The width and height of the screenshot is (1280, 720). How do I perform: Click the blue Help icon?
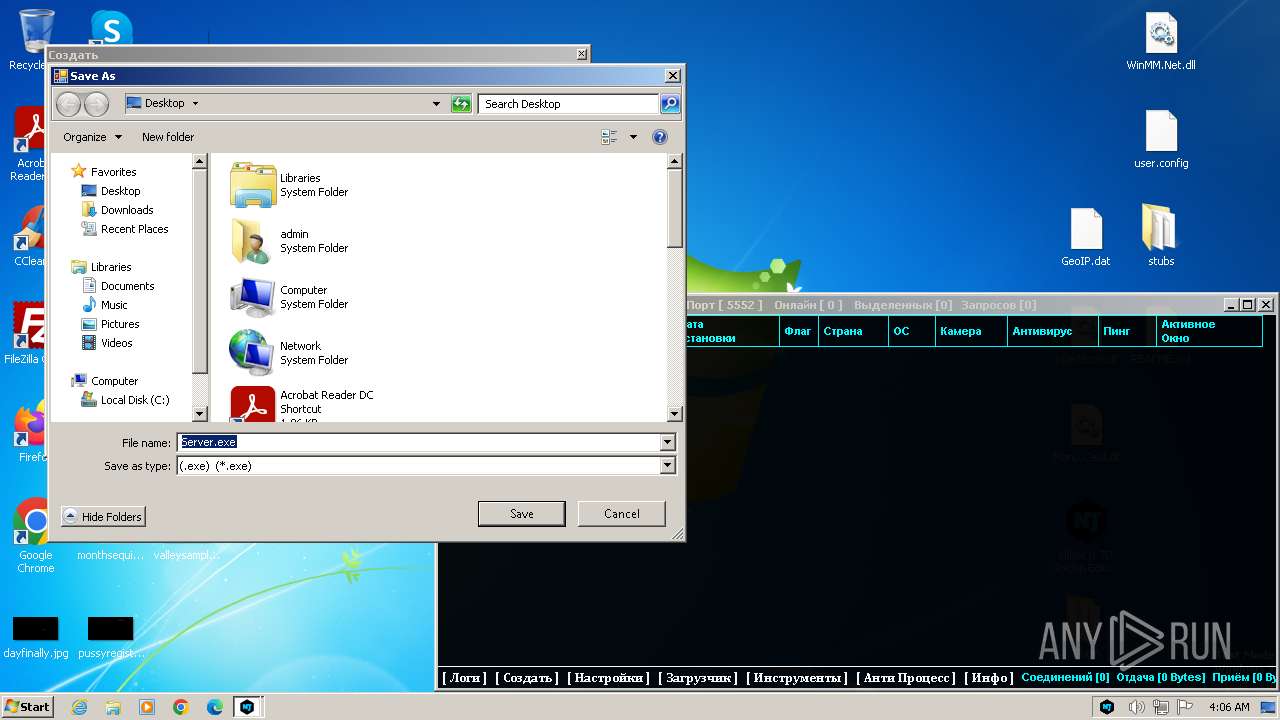coord(660,137)
